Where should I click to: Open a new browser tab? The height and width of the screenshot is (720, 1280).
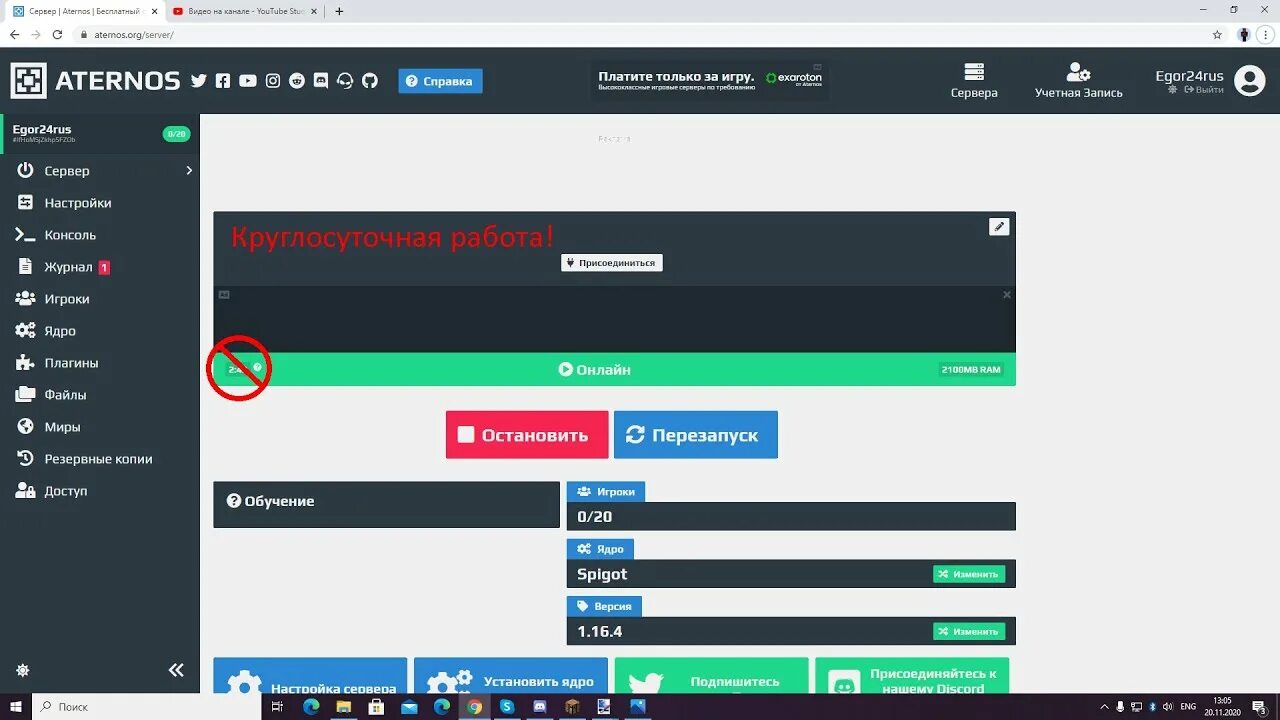[x=339, y=11]
